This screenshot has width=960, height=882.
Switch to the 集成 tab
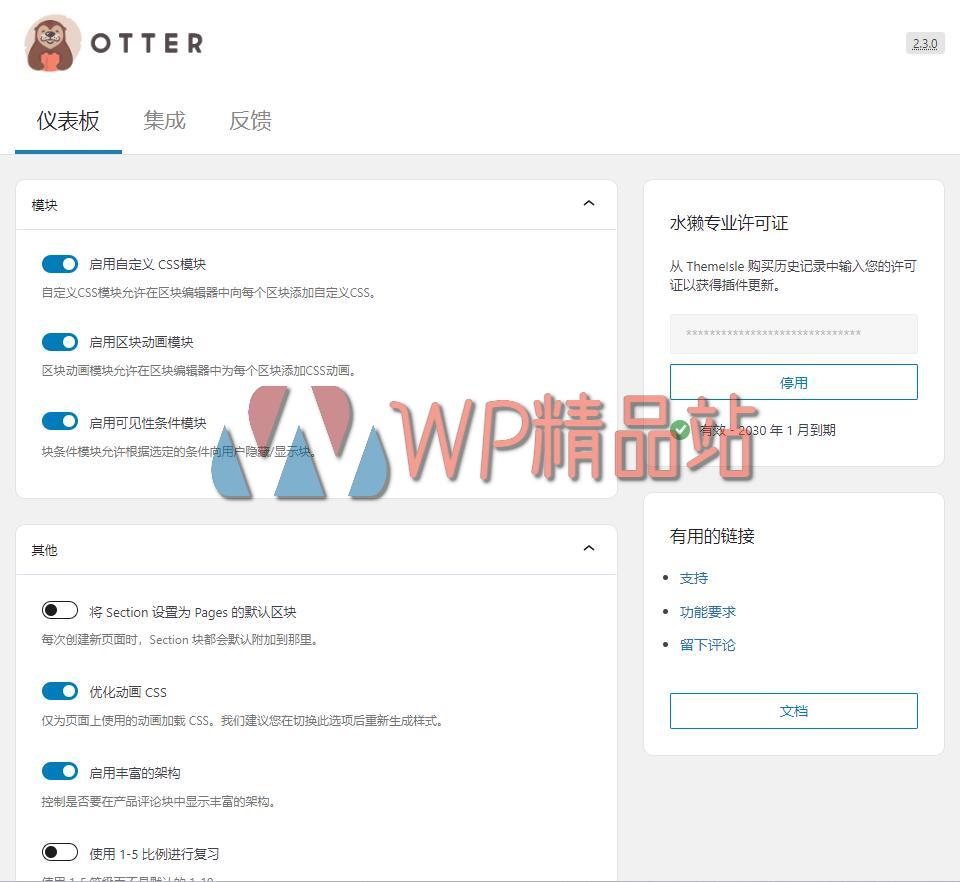[x=163, y=120]
